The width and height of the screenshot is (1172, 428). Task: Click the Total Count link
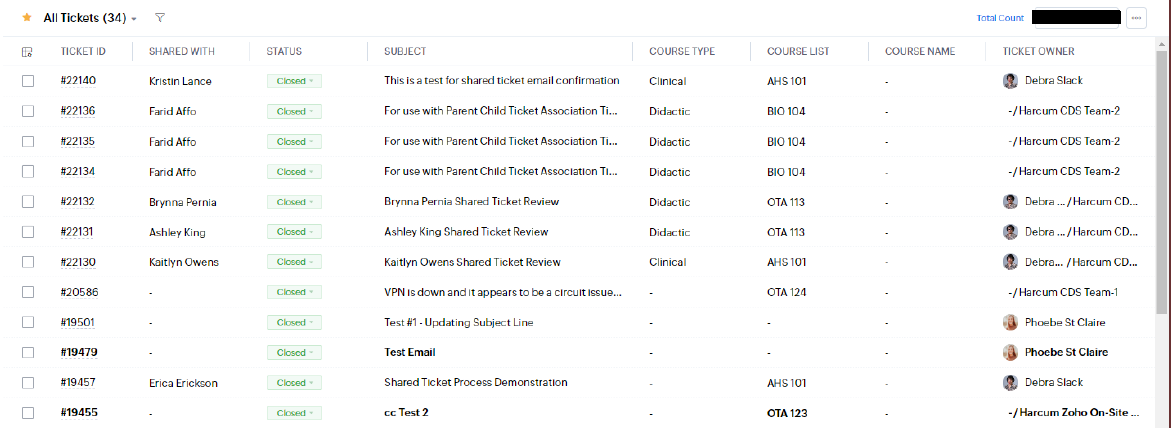point(1000,18)
